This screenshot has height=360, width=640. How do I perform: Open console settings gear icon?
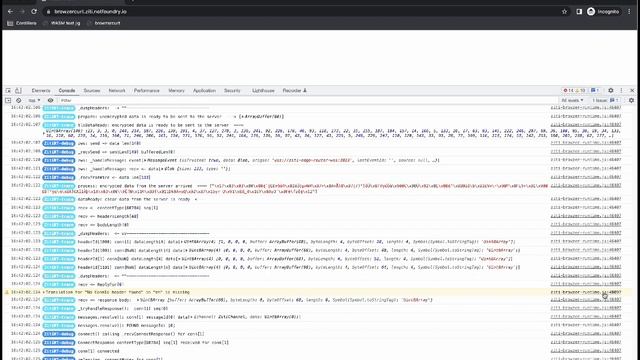click(631, 100)
